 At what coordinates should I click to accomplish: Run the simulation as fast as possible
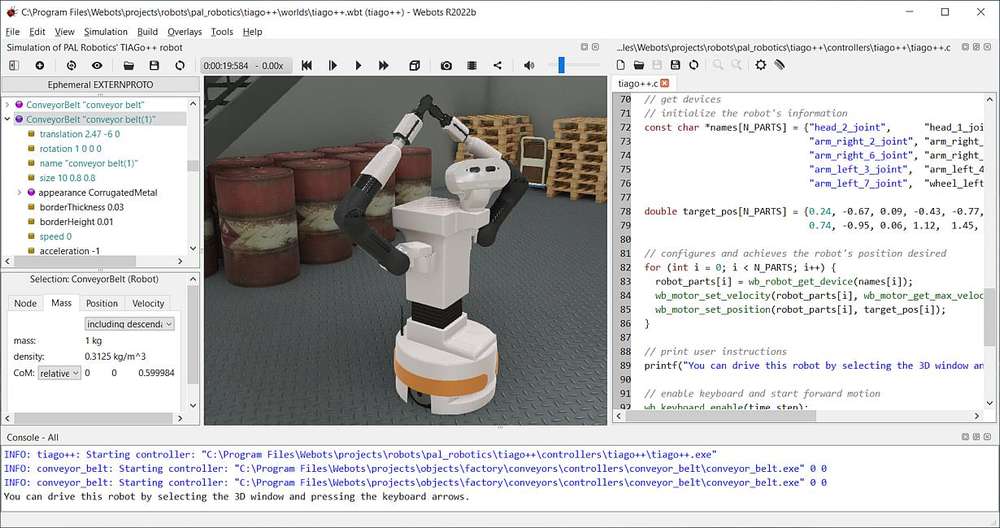click(x=383, y=65)
